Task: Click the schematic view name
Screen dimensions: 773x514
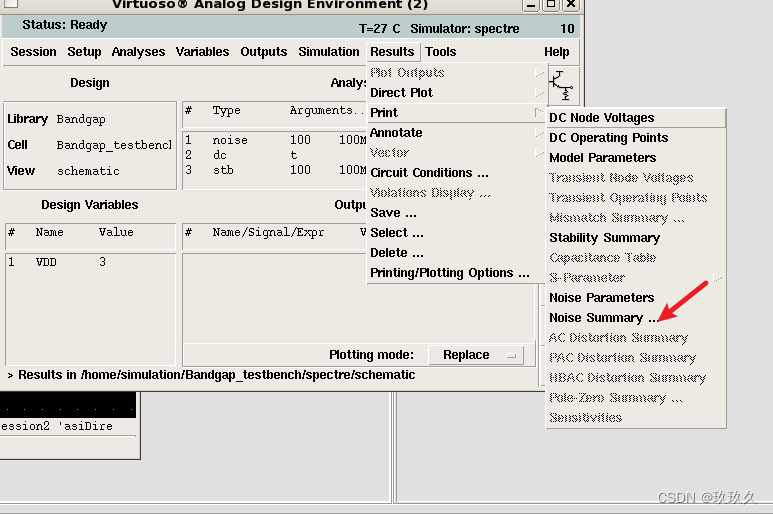Action: click(x=88, y=171)
